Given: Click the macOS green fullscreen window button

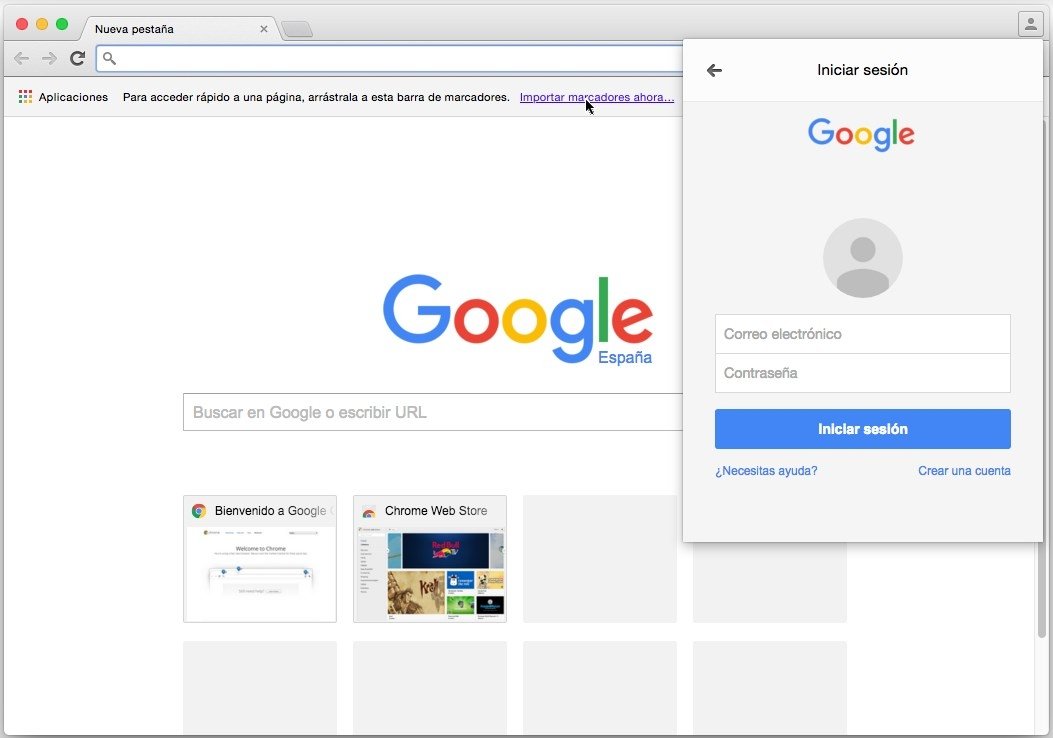Looking at the screenshot, I should click(62, 24).
